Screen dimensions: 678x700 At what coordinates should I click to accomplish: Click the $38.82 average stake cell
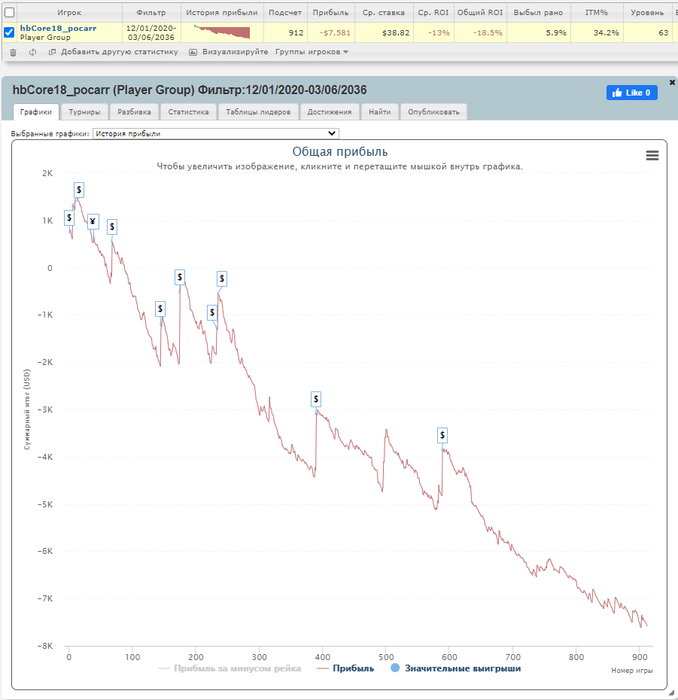(x=384, y=33)
